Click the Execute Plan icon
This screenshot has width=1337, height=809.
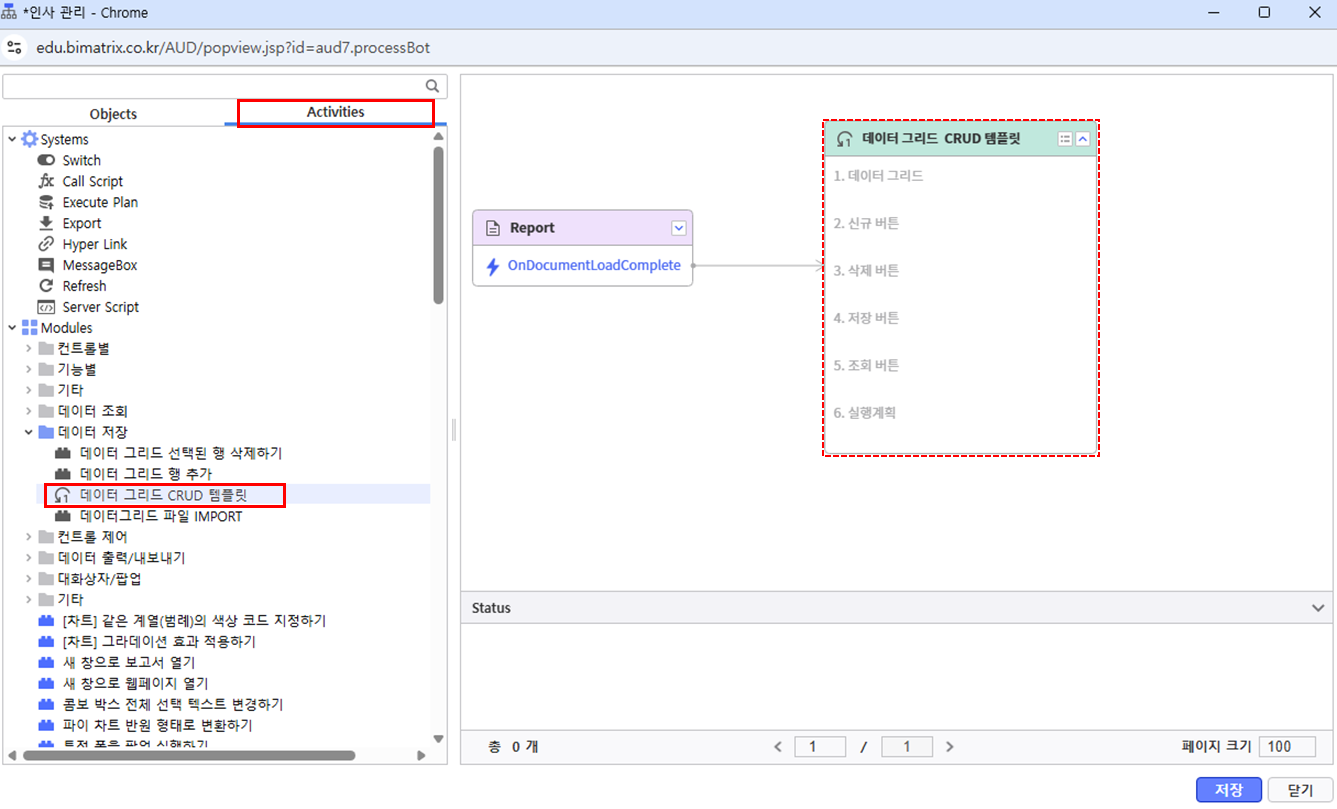pyautogui.click(x=46, y=202)
